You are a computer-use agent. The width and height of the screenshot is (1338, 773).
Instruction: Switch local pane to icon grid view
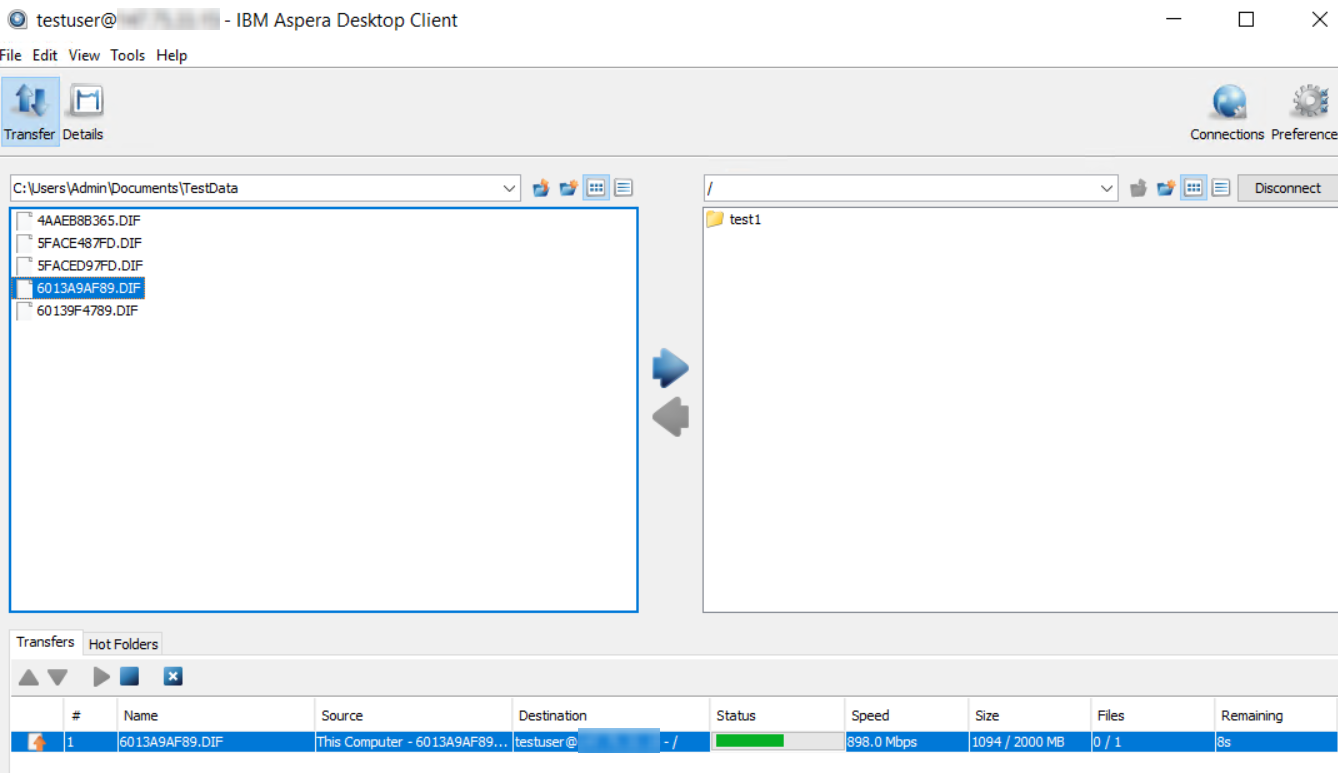point(597,188)
